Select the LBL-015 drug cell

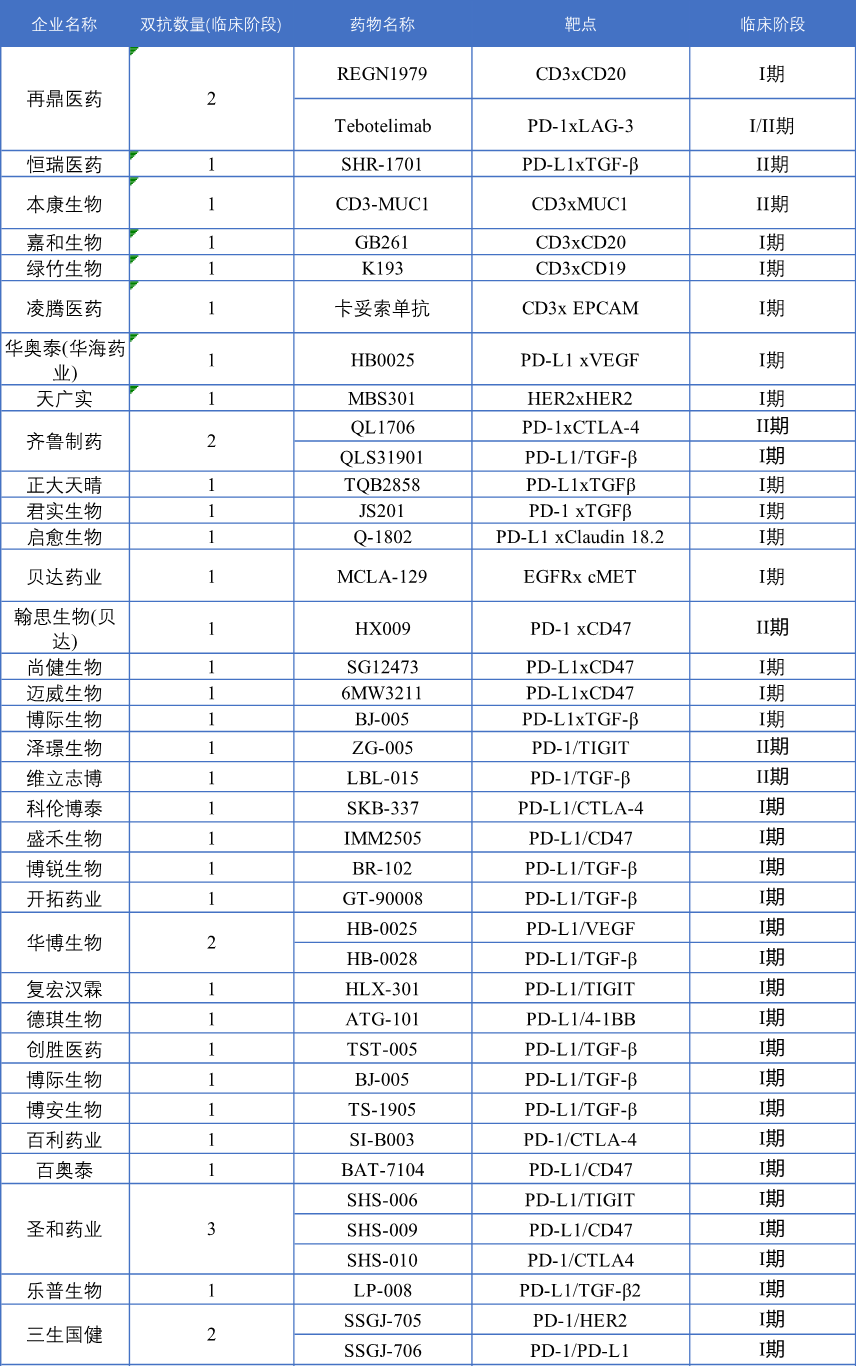tap(383, 776)
